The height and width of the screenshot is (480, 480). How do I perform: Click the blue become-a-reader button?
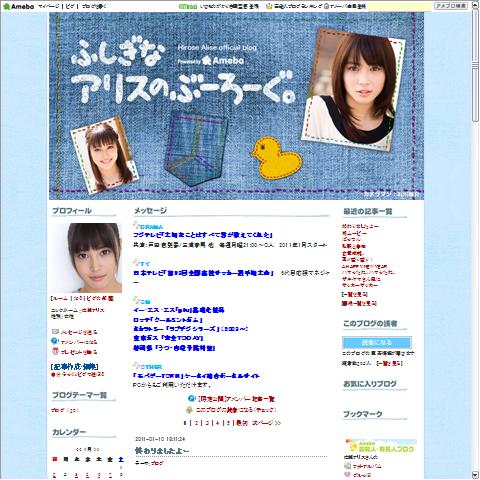tap(377, 342)
